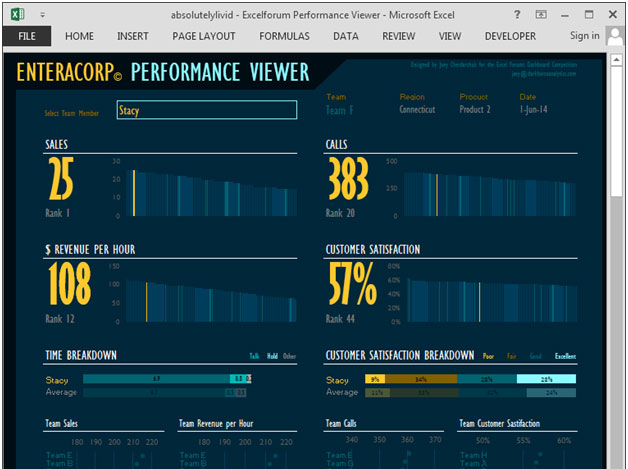The width and height of the screenshot is (628, 469).
Task: Click the vertical scrollbar thumb
Action: click(x=616, y=131)
